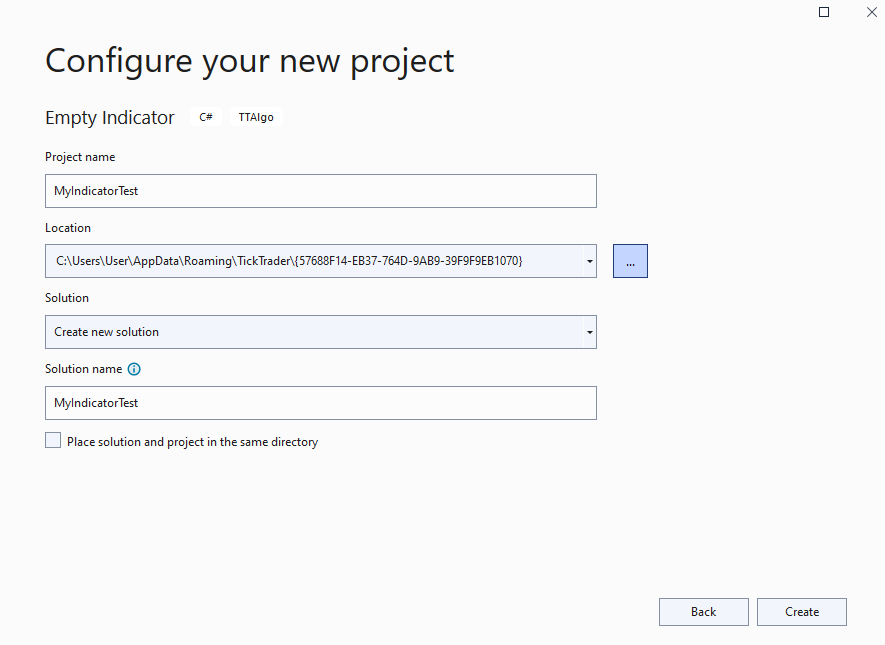This screenshot has height=645, width=885.
Task: Click the 'Configure your new project' heading
Action: click(x=249, y=61)
